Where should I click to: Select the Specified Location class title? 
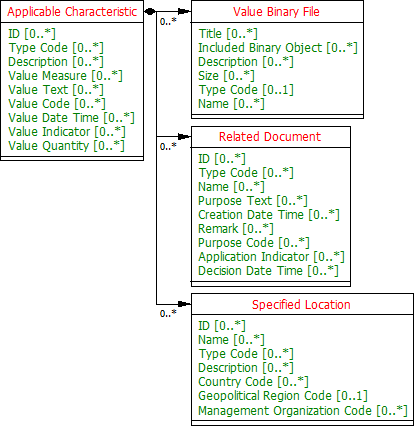coord(301,305)
